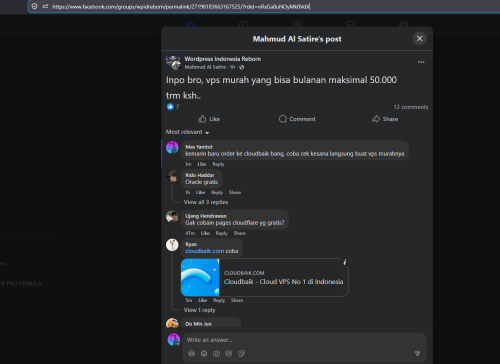500x364 pixels.
Task: Expand View 1 reply under Ryan
Action: [x=199, y=310]
